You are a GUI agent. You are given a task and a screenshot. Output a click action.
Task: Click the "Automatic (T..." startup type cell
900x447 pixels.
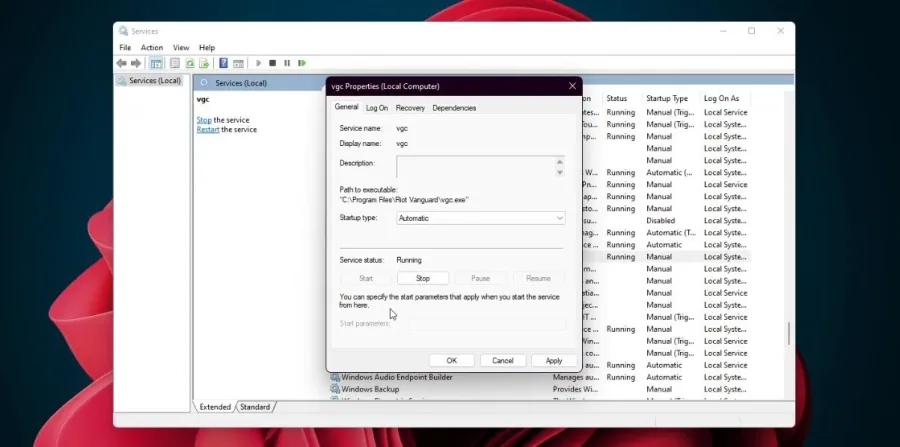click(671, 232)
